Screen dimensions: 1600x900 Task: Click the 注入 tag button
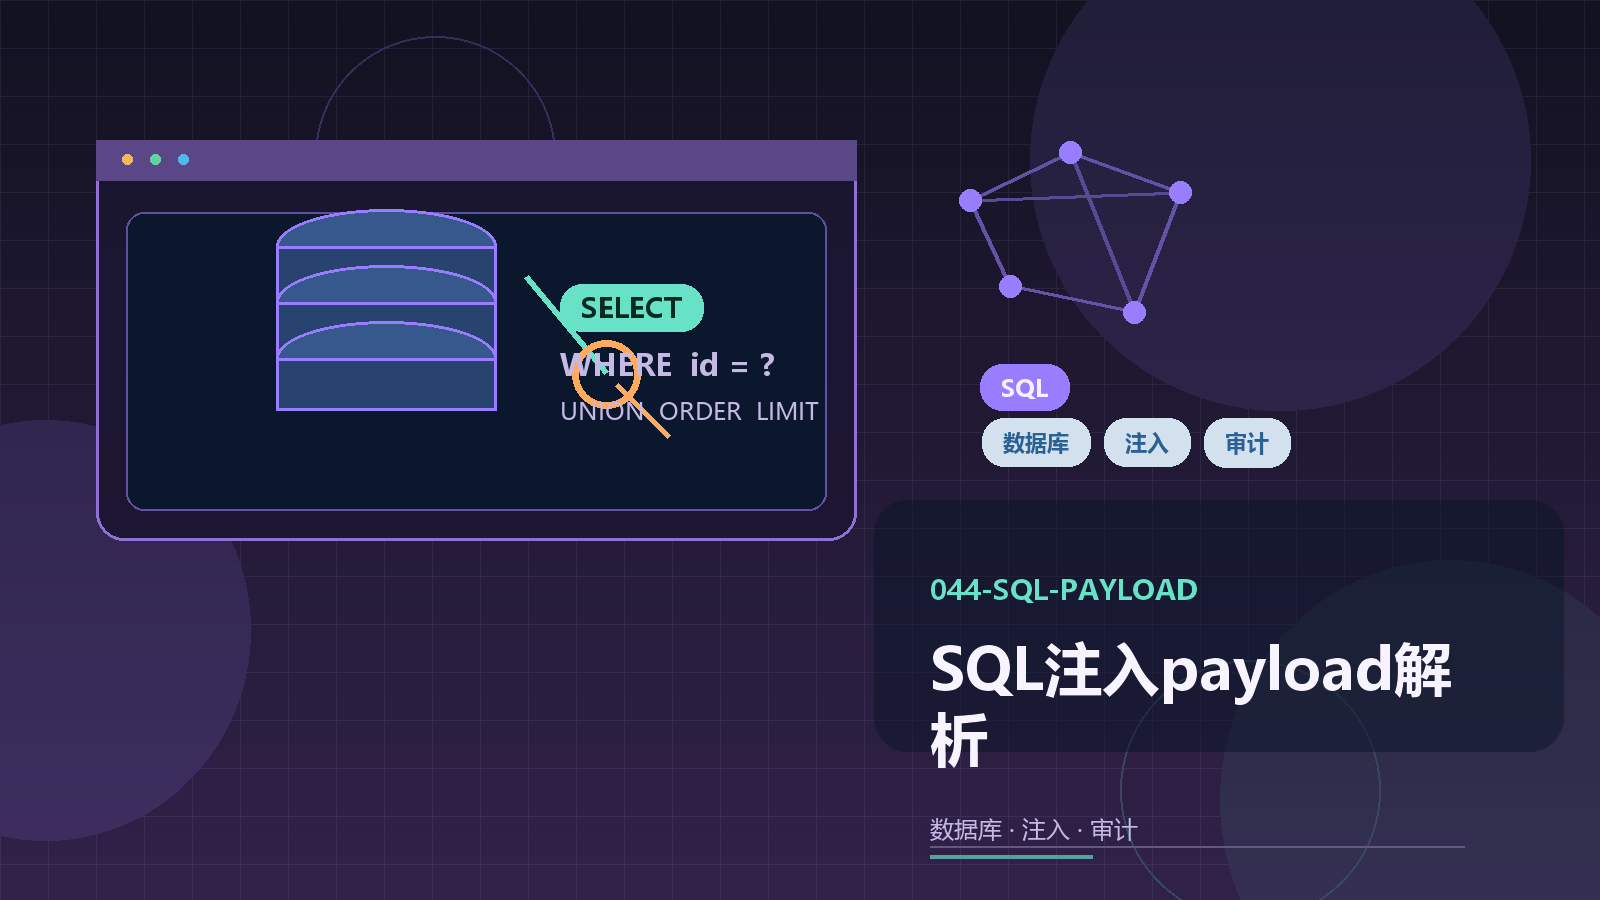(1146, 443)
